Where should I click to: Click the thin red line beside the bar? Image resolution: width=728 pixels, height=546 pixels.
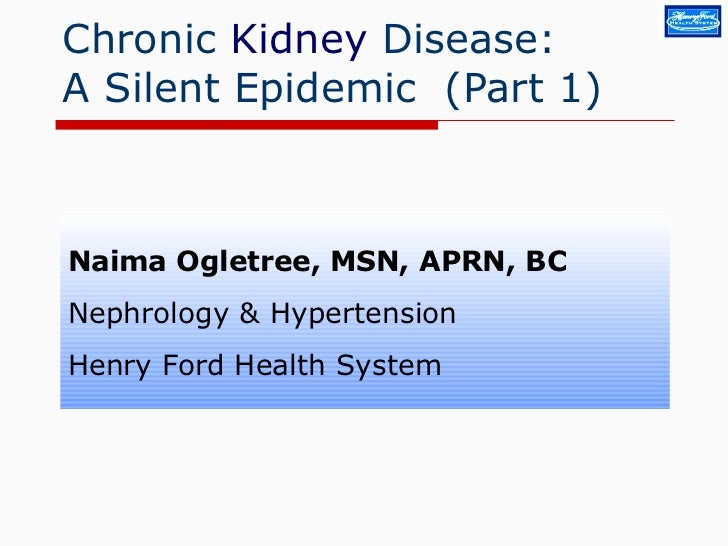point(556,121)
